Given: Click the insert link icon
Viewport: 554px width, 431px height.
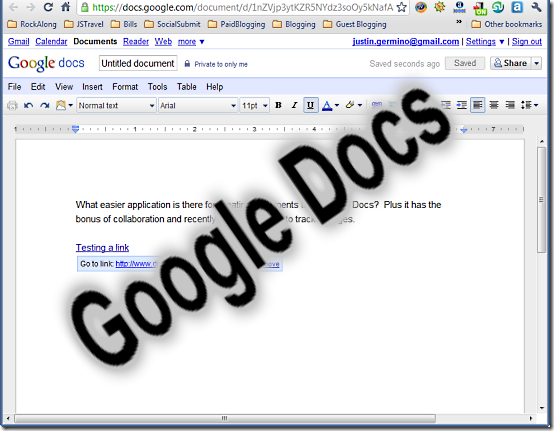Looking at the screenshot, I should [377, 105].
